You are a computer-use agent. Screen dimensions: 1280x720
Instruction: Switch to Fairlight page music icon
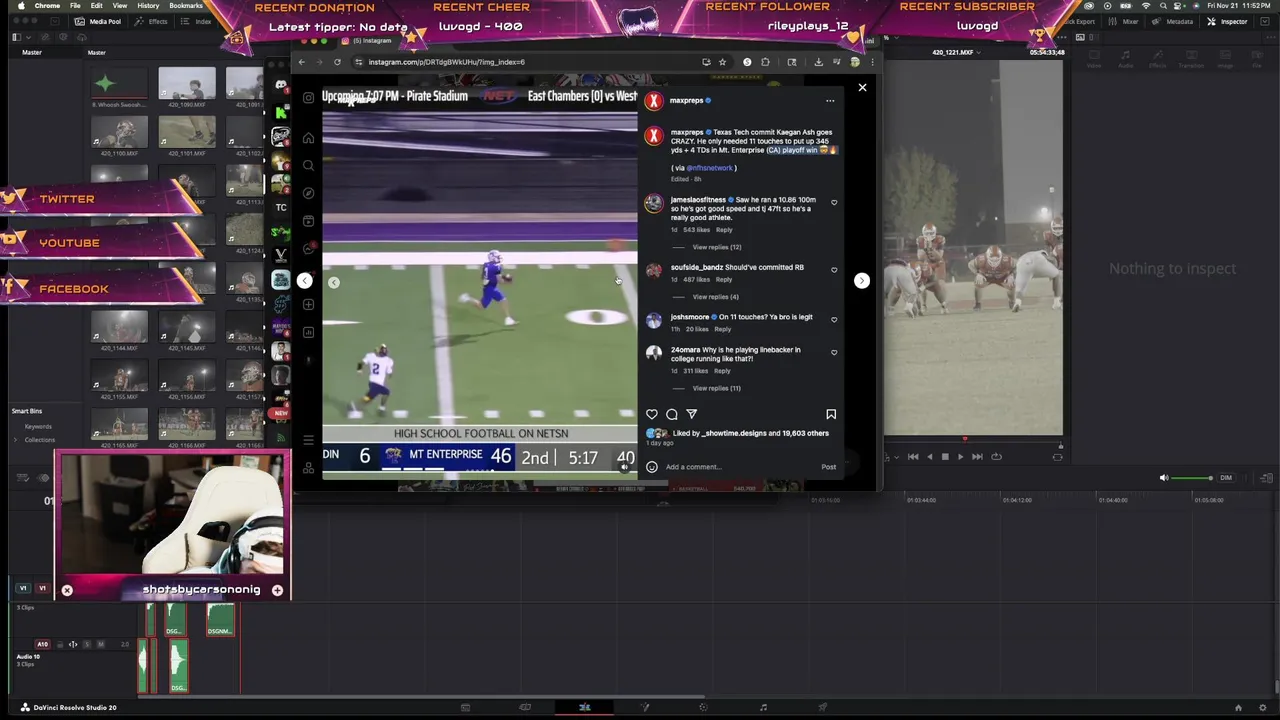coord(763,707)
